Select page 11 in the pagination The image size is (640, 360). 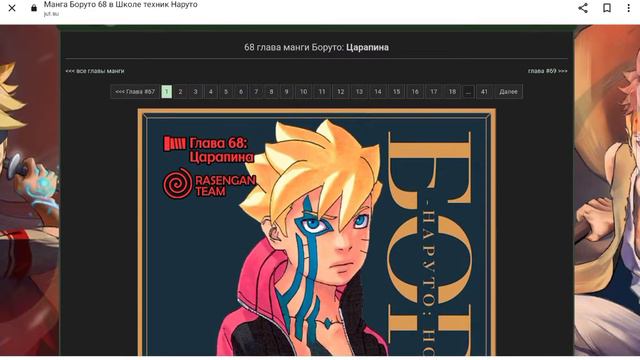(322, 92)
